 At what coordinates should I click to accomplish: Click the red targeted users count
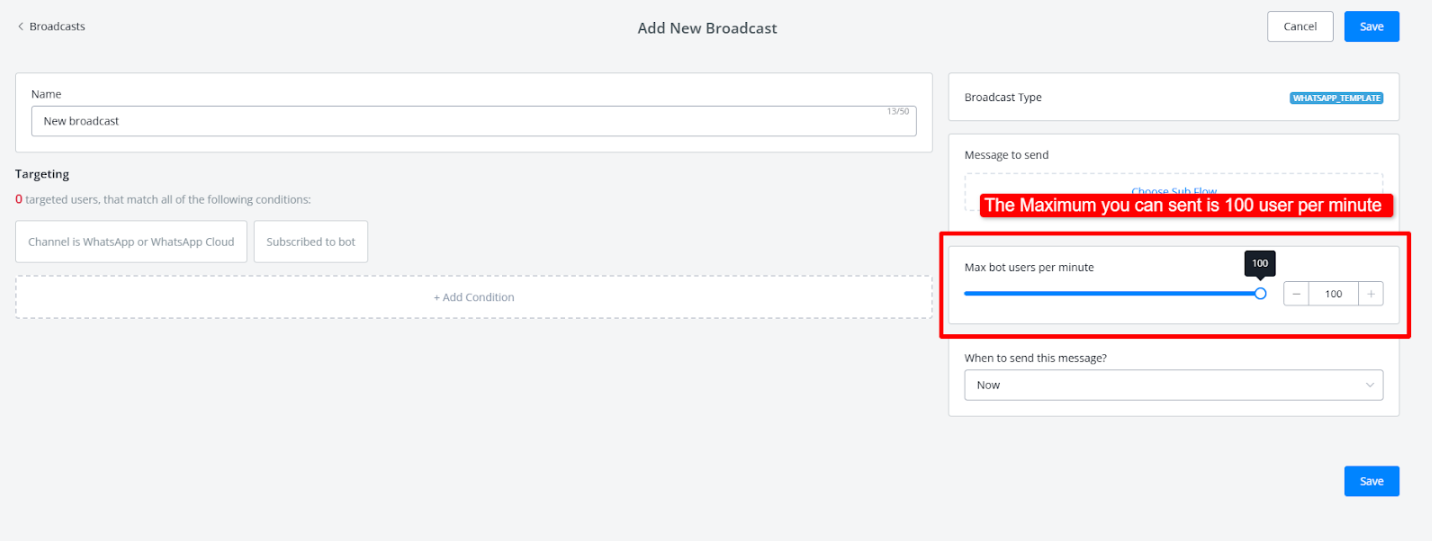19,200
